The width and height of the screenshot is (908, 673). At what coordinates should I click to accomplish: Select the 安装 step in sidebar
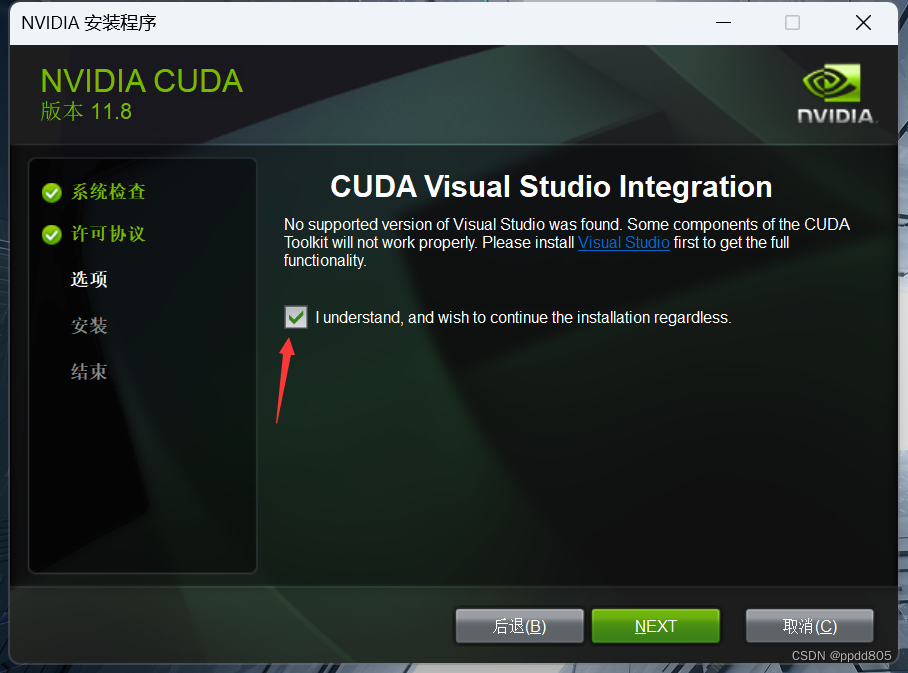[89, 325]
